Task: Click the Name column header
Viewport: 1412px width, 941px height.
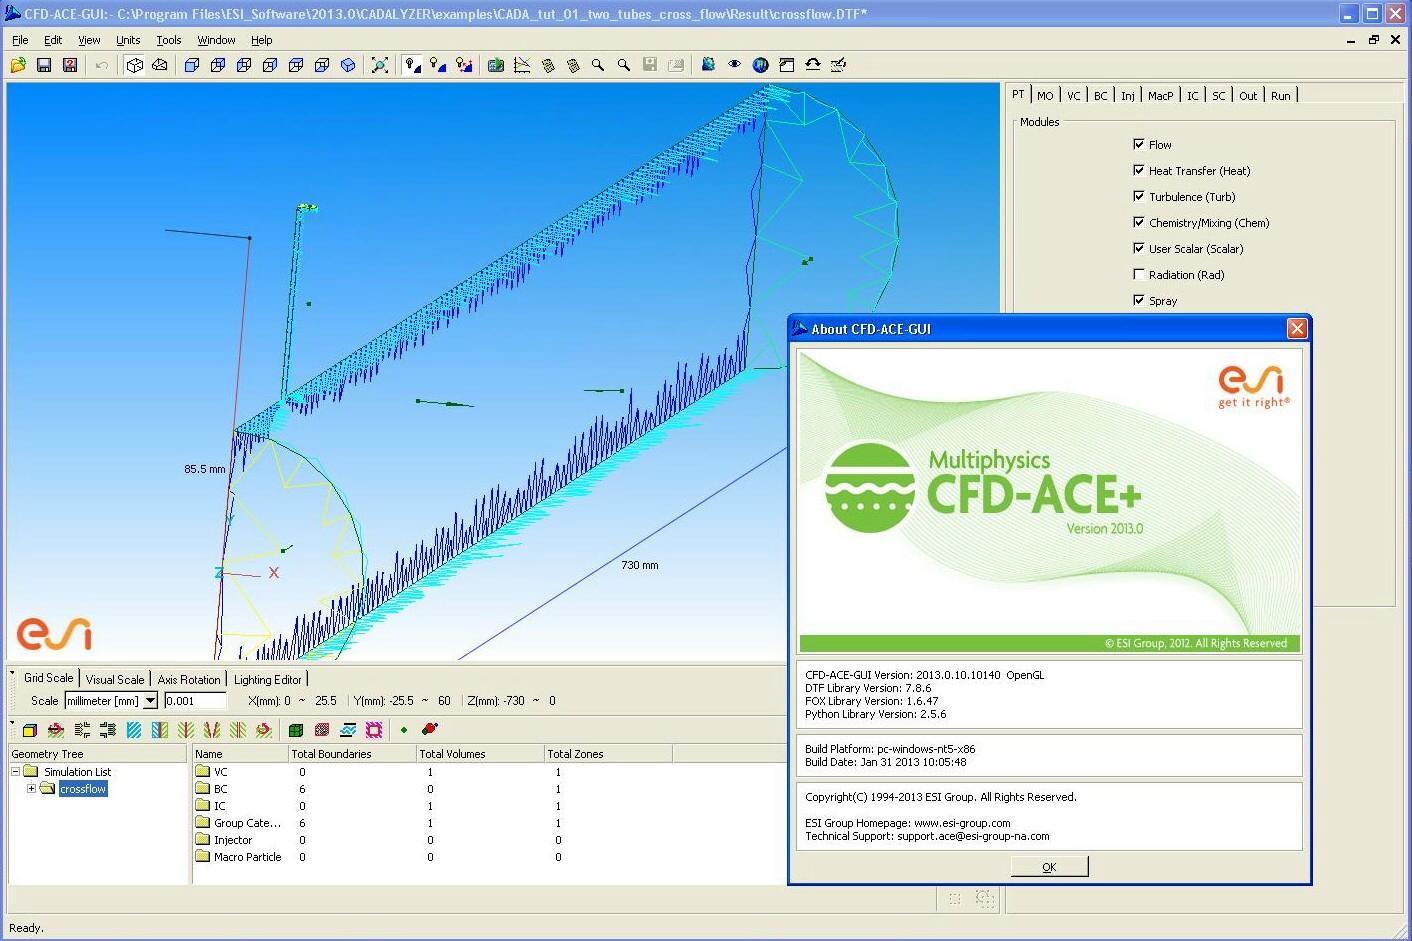Action: tap(240, 754)
